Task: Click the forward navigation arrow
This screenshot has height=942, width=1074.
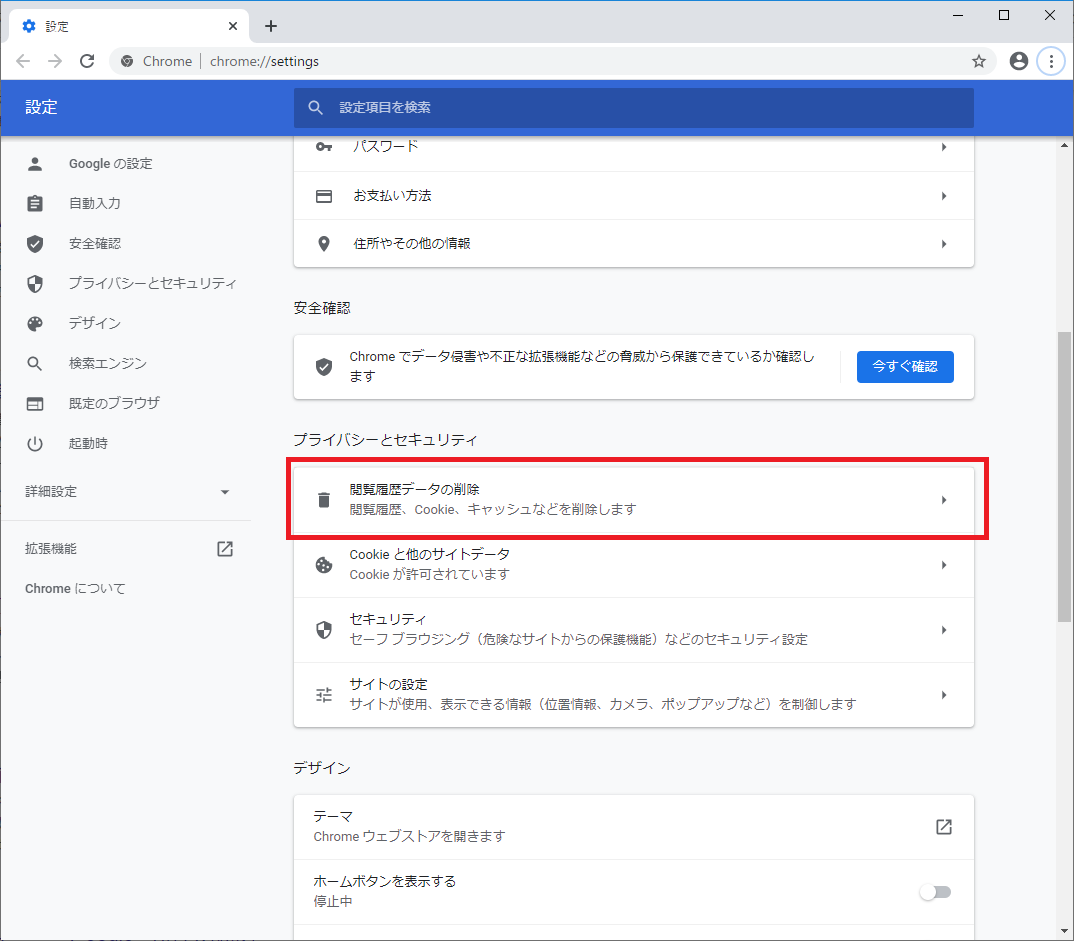Action: [55, 61]
